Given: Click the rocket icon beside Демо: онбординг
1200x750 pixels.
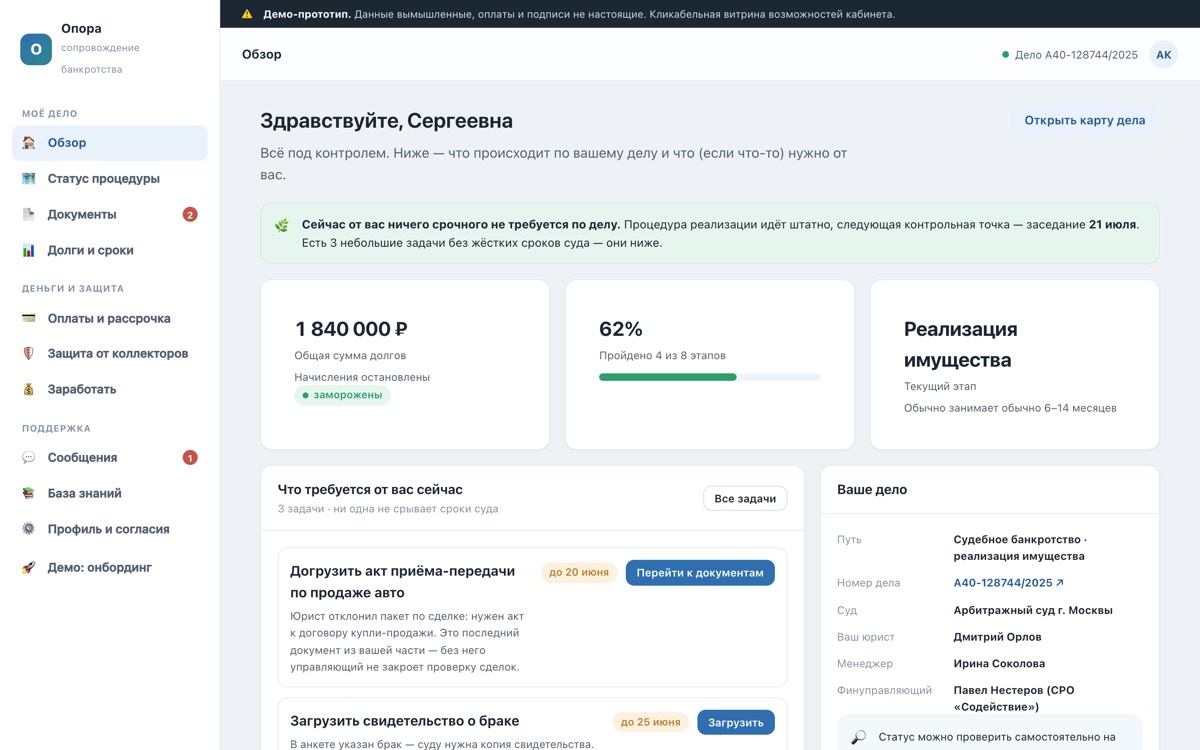Looking at the screenshot, I should click(29, 568).
